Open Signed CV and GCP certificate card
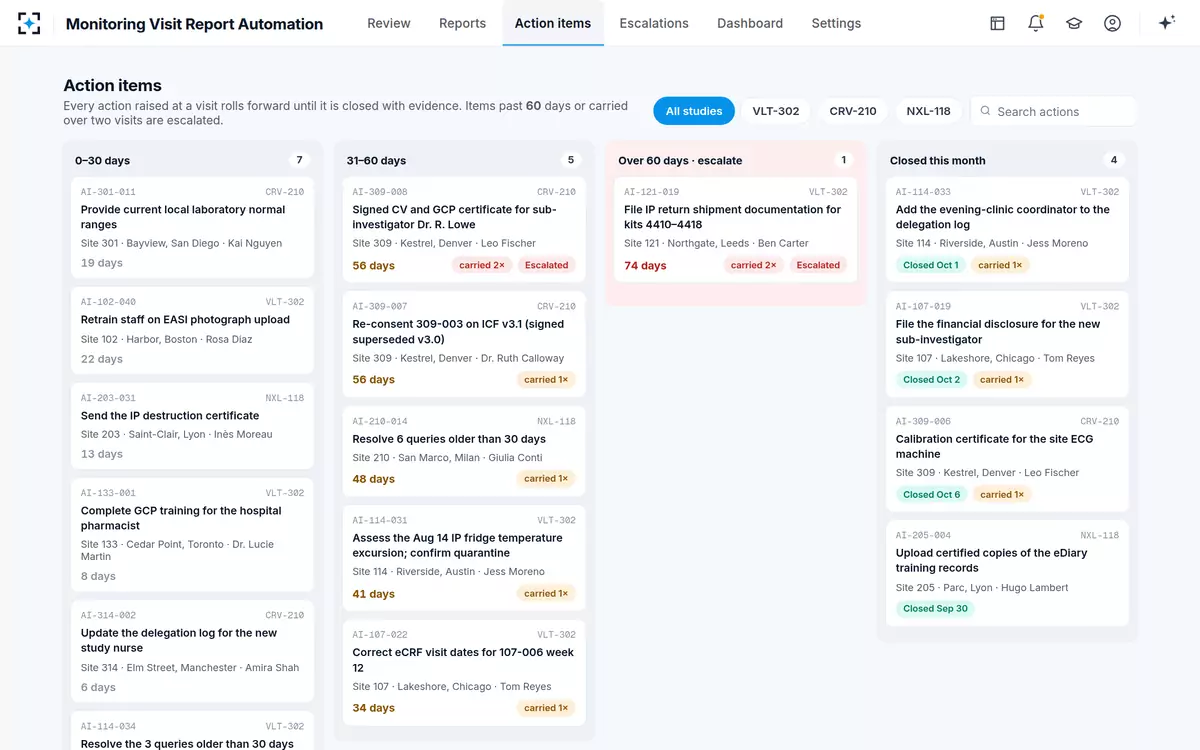Image resolution: width=1200 pixels, height=750 pixels. click(x=464, y=230)
